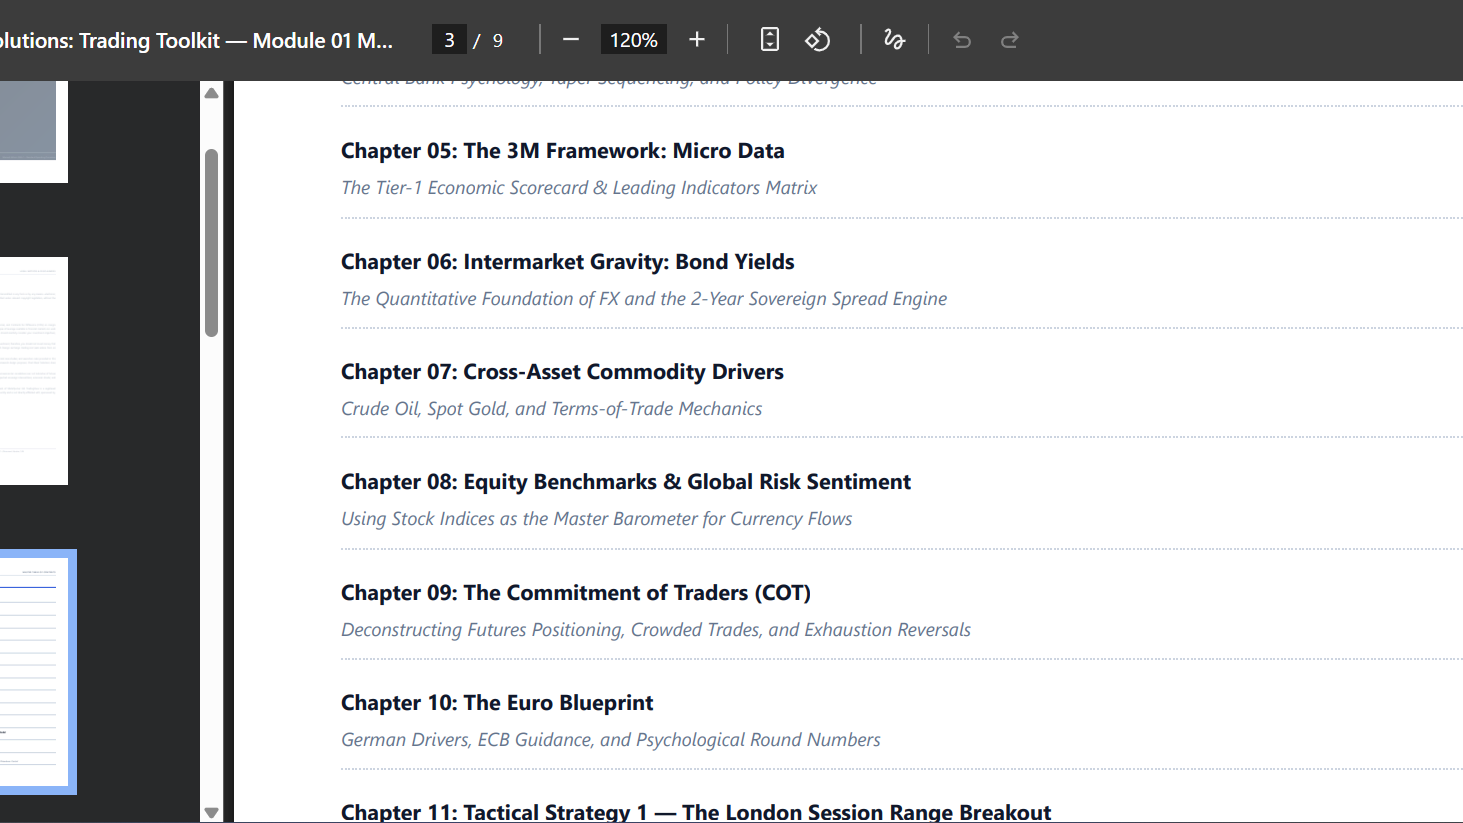Click the Deconstructing Futures Positioning subtitle
The image size is (1463, 823).
tap(656, 630)
